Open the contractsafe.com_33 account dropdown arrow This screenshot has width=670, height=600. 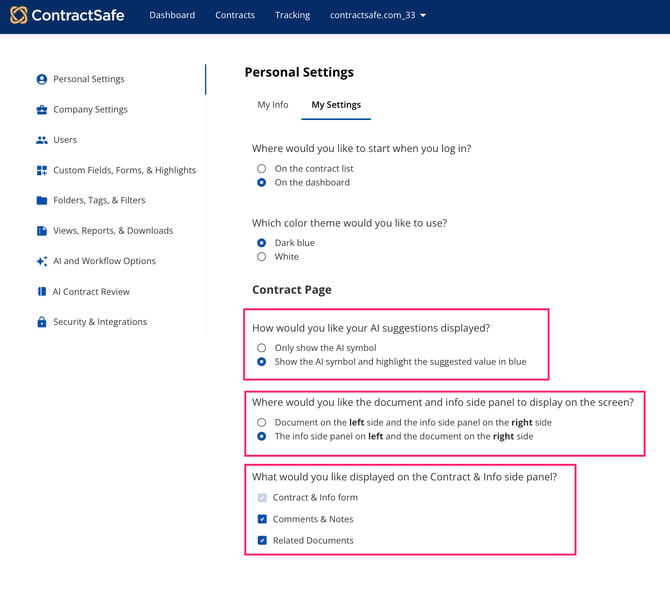pyautogui.click(x=423, y=15)
